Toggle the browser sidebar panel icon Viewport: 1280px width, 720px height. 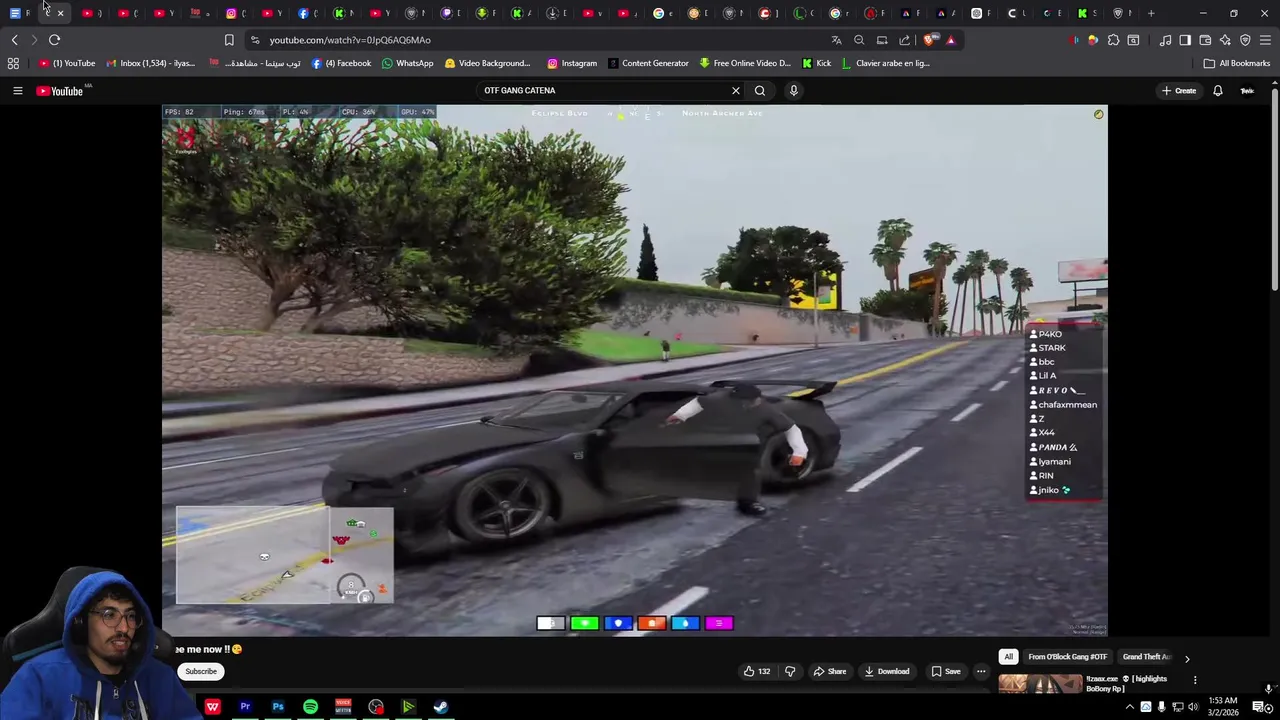[1185, 40]
